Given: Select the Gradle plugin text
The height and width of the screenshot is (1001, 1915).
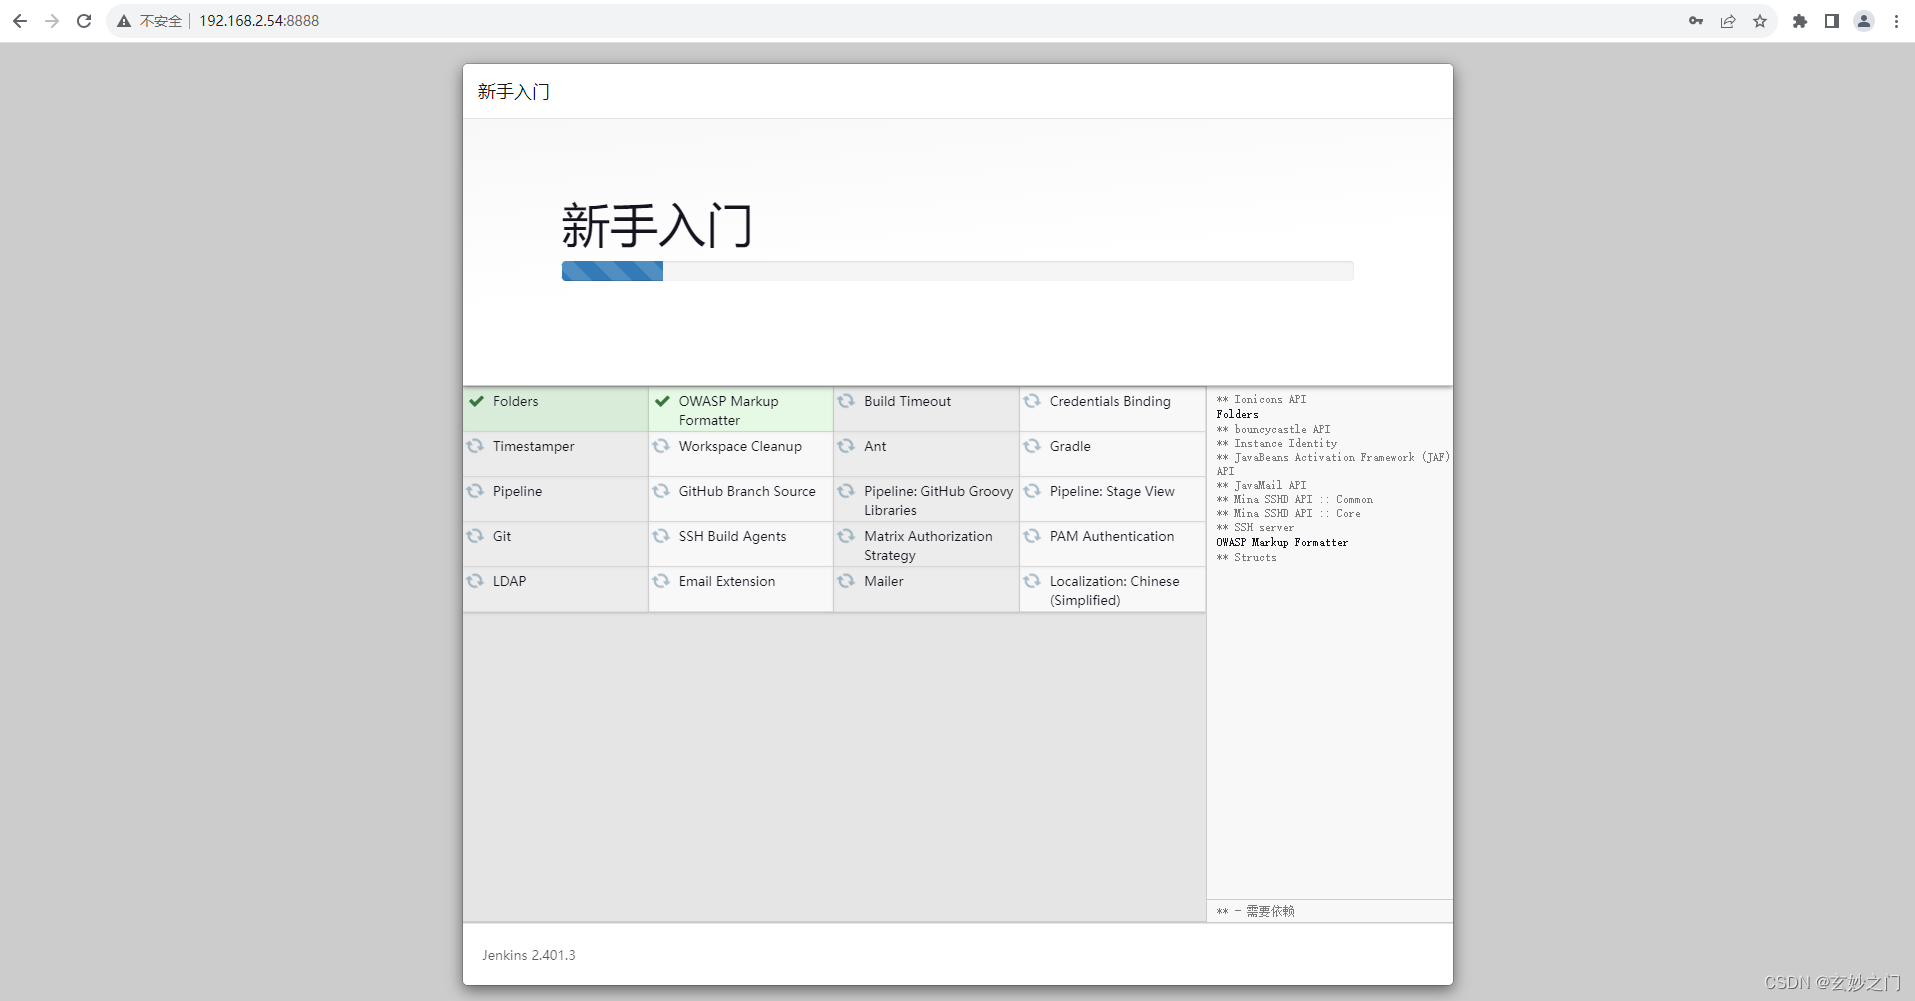Looking at the screenshot, I should pos(1070,446).
